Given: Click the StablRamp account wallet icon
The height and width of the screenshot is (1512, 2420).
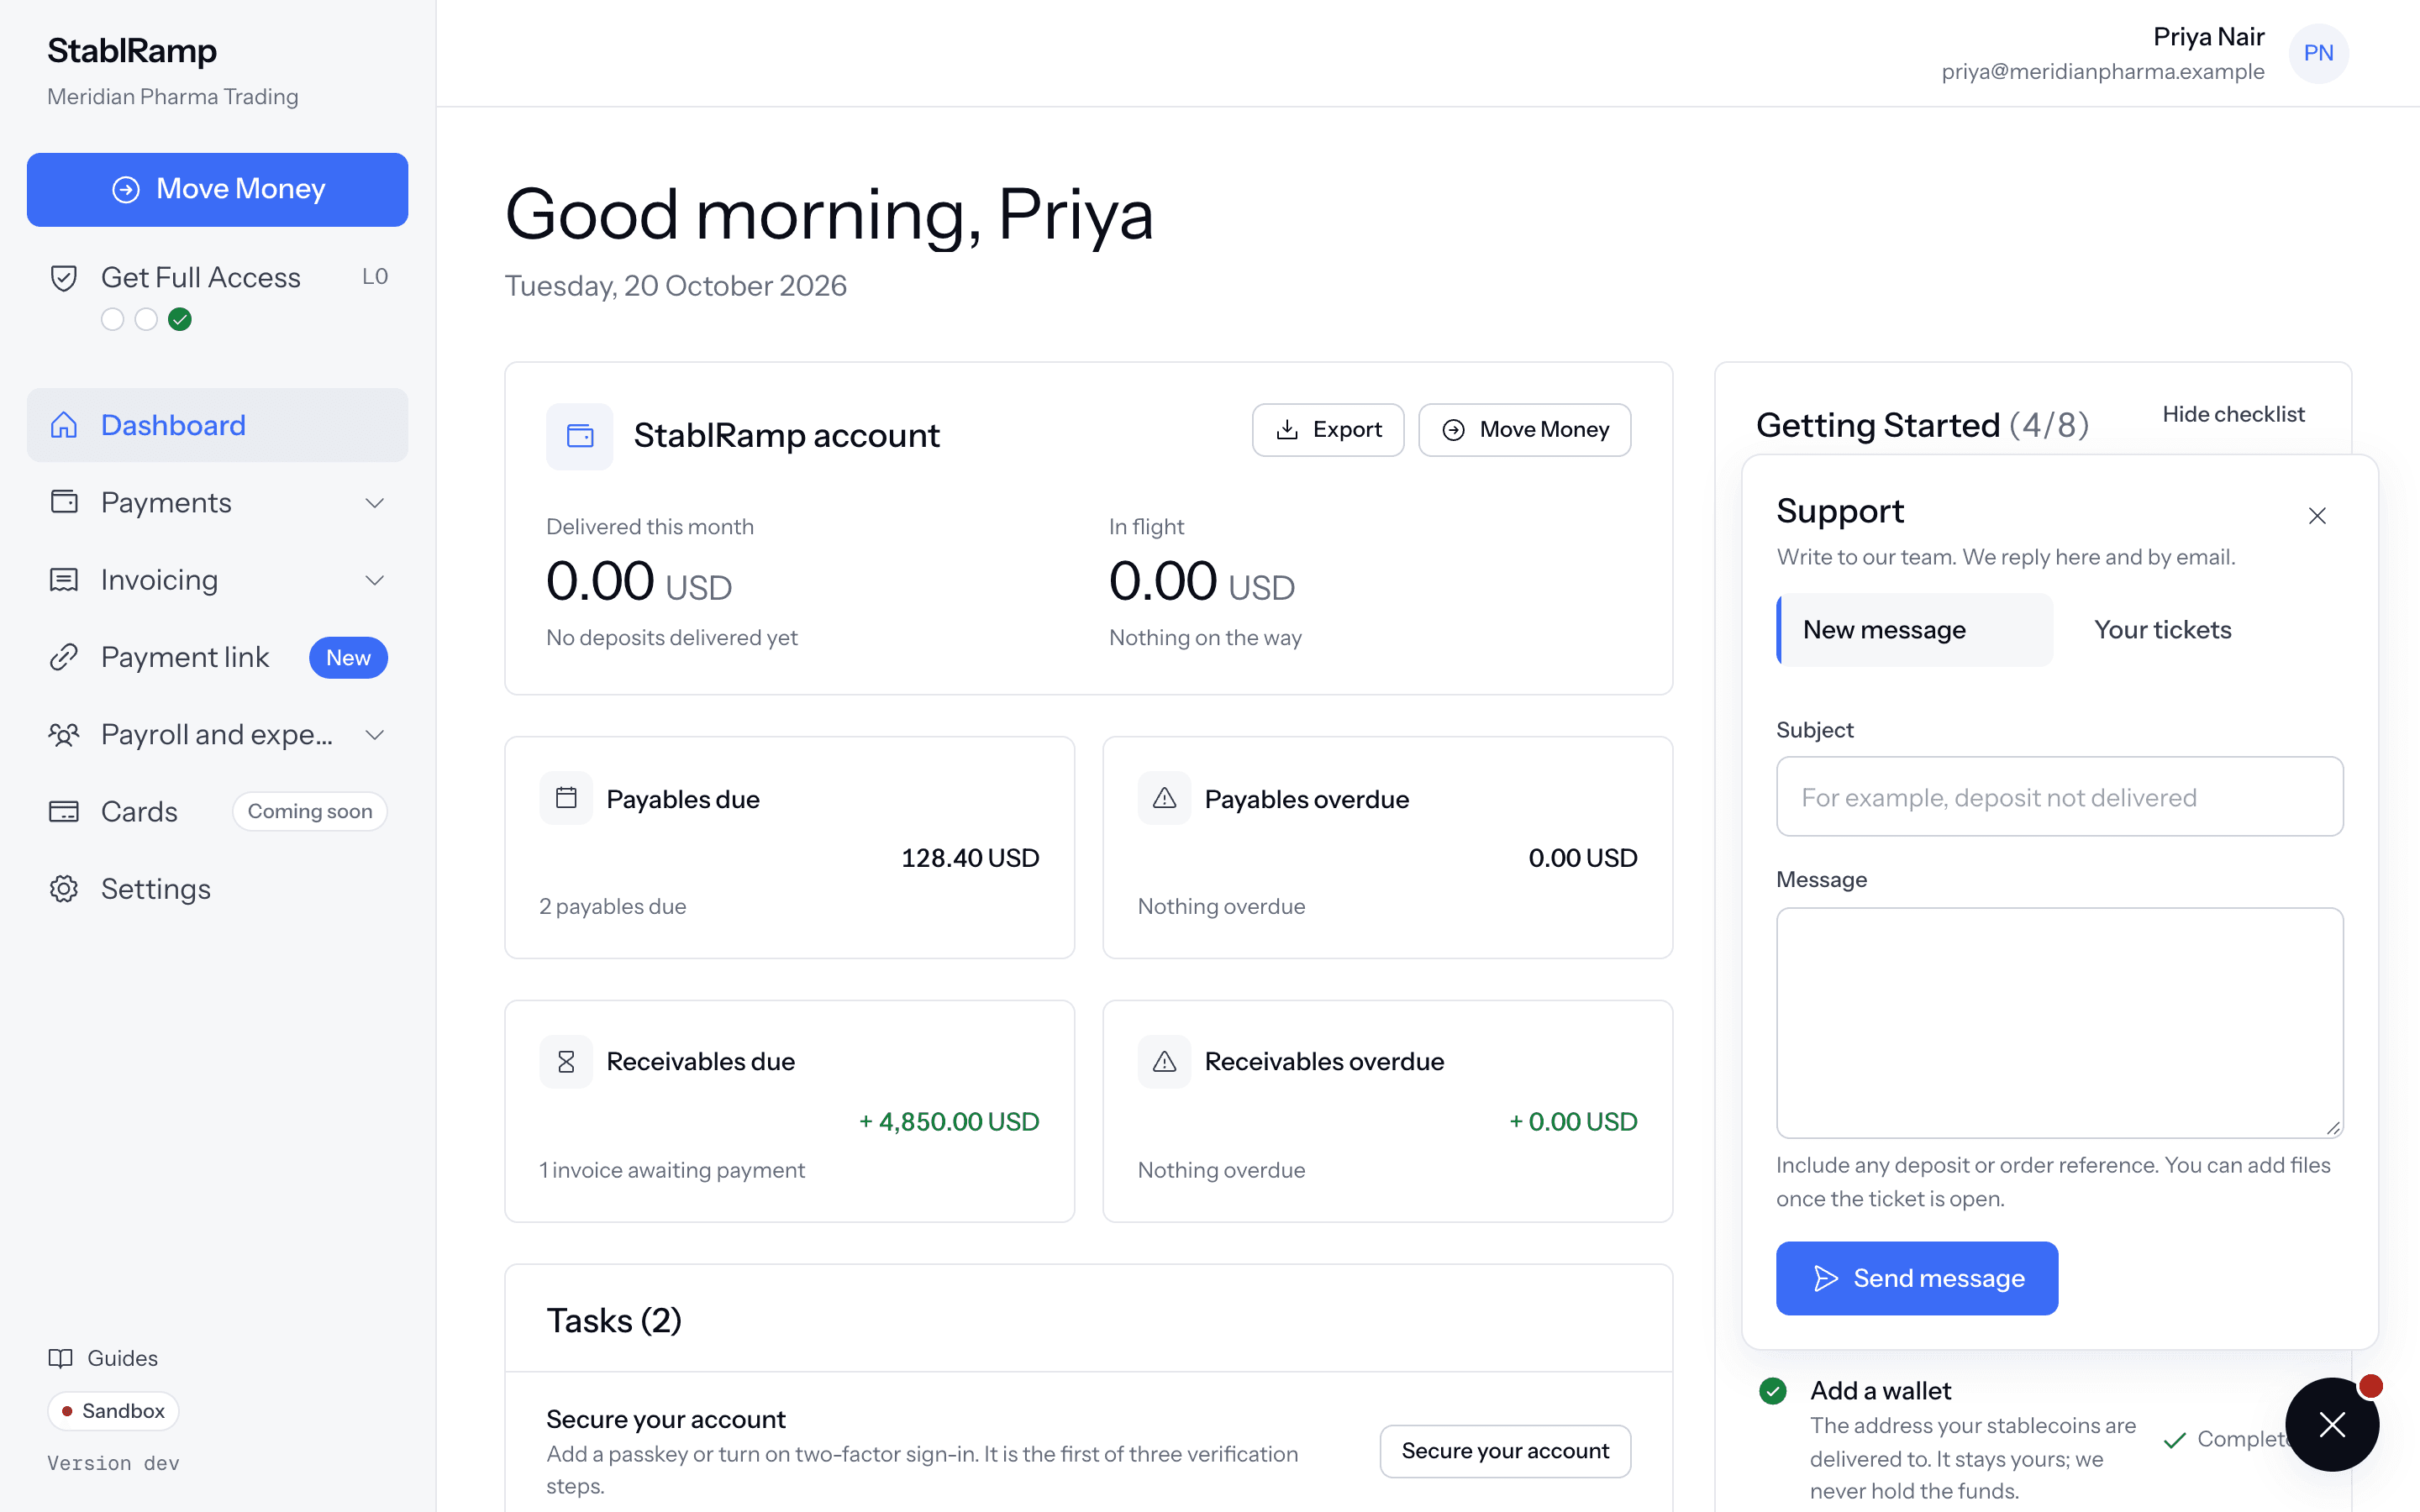Looking at the screenshot, I should pos(580,436).
